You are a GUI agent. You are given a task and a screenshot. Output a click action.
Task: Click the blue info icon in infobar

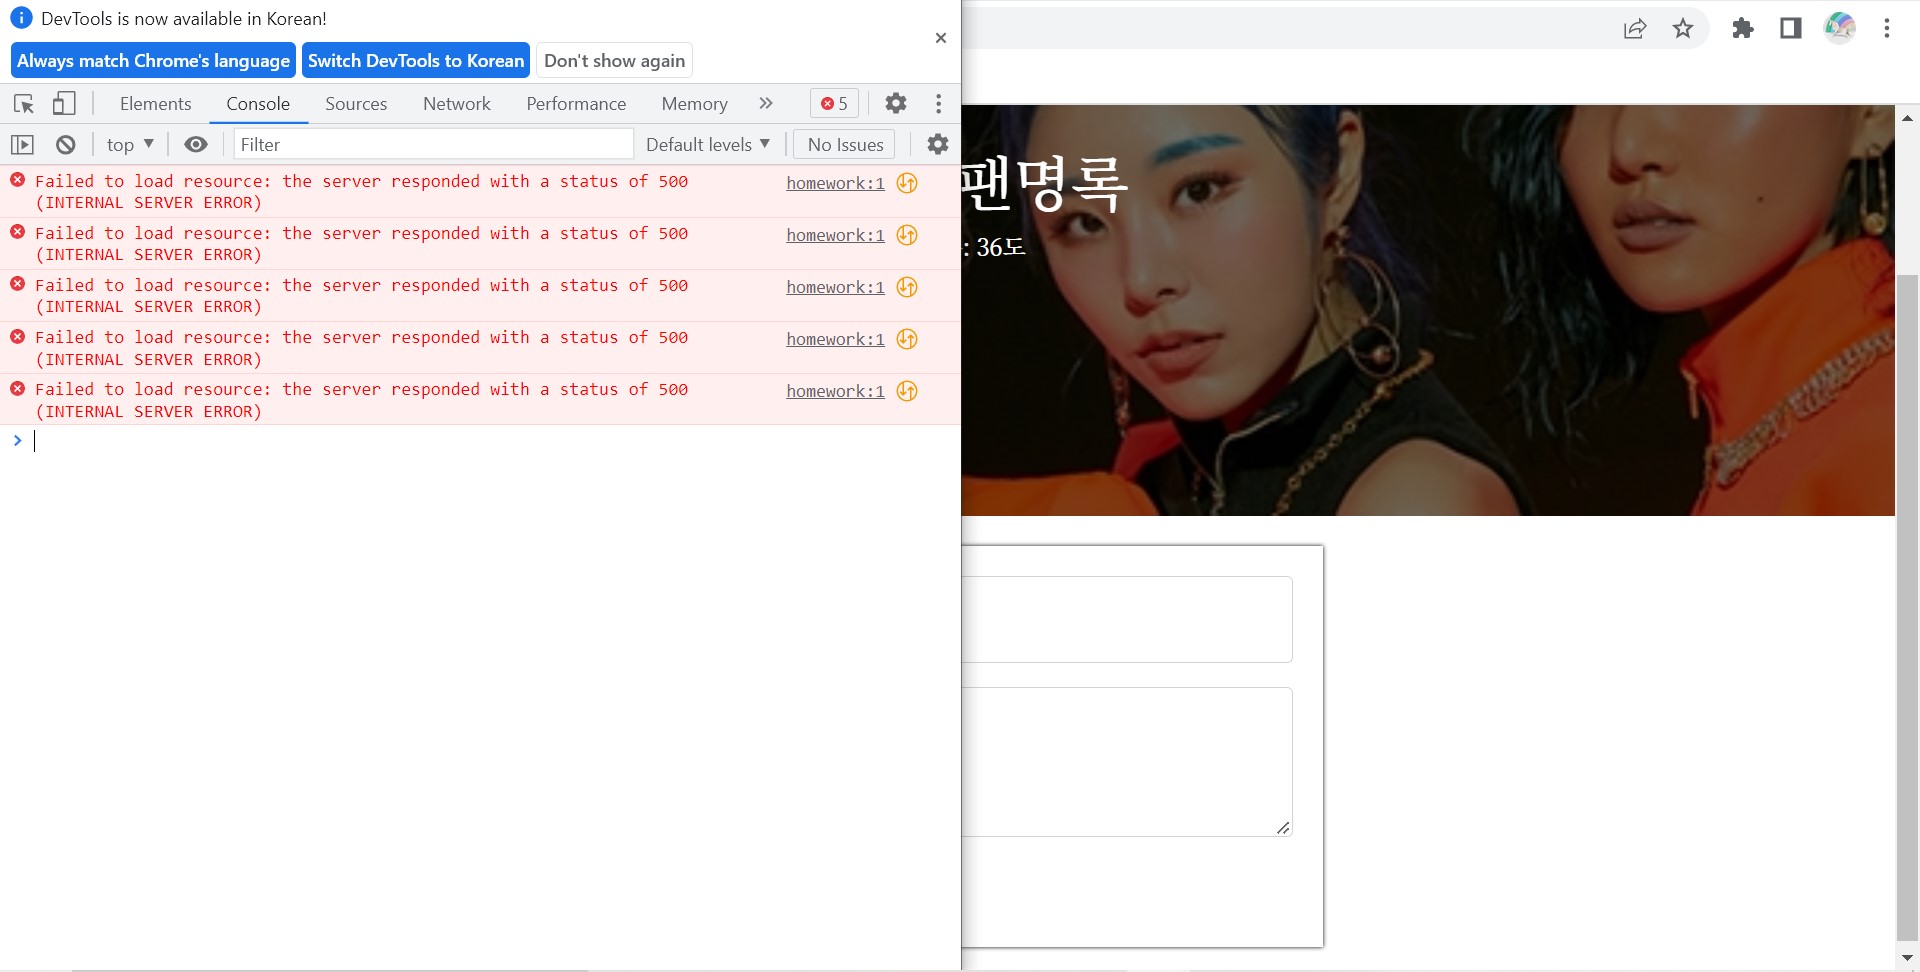(21, 18)
